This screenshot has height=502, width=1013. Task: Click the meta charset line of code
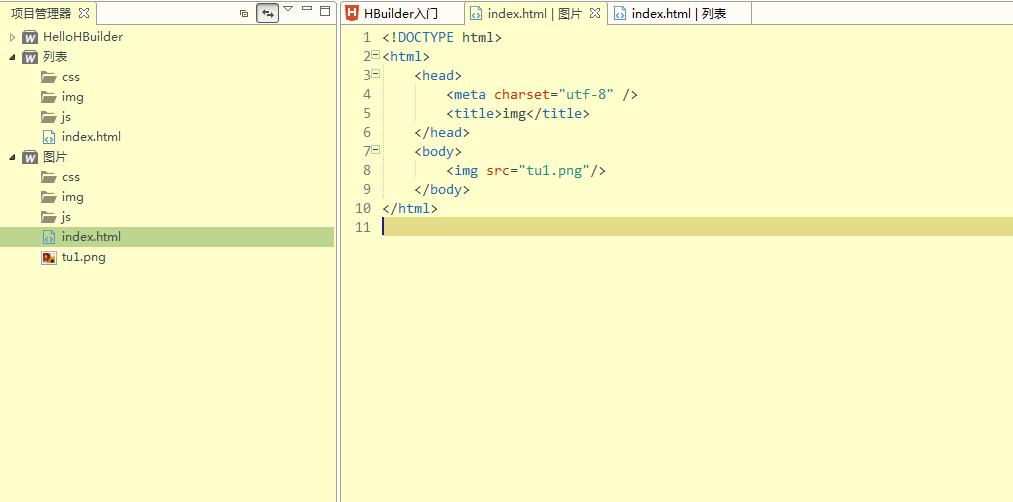click(x=542, y=94)
